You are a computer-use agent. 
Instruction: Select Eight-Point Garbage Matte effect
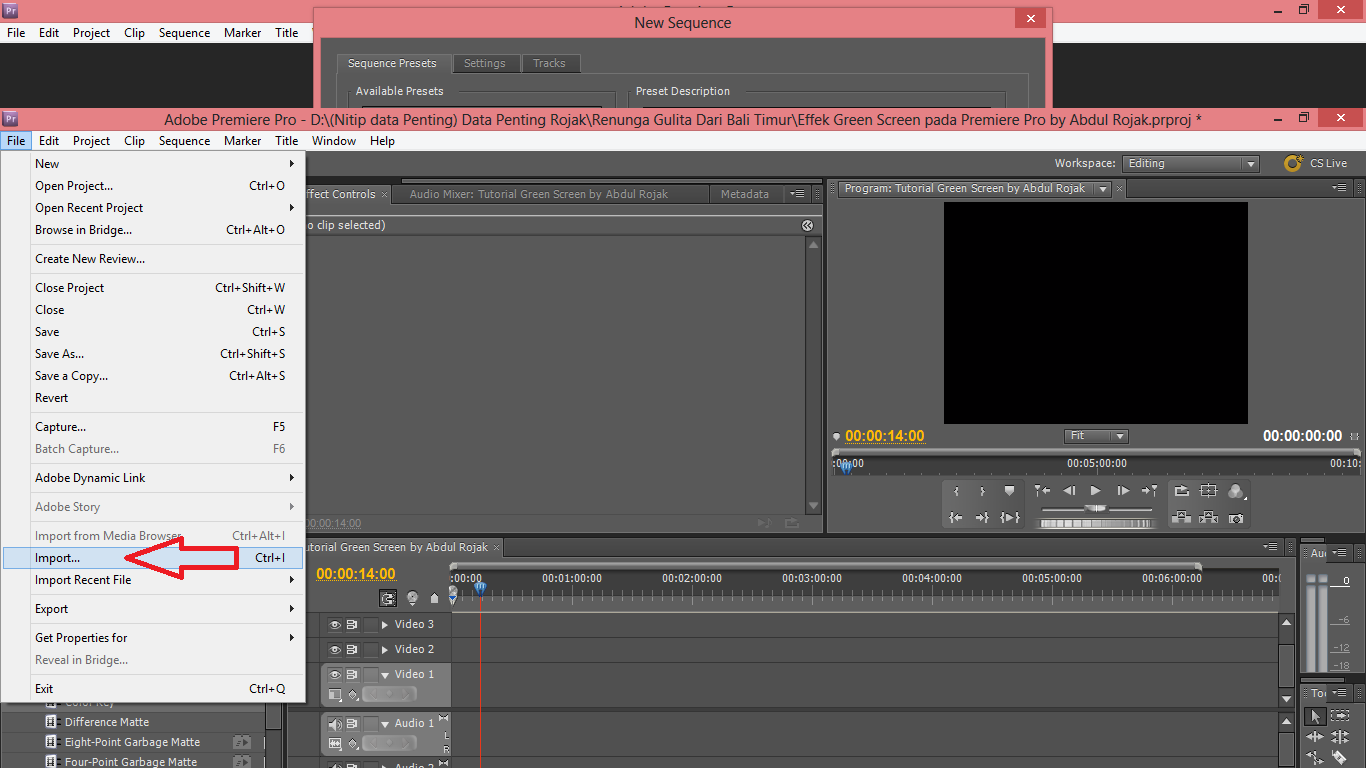(132, 742)
